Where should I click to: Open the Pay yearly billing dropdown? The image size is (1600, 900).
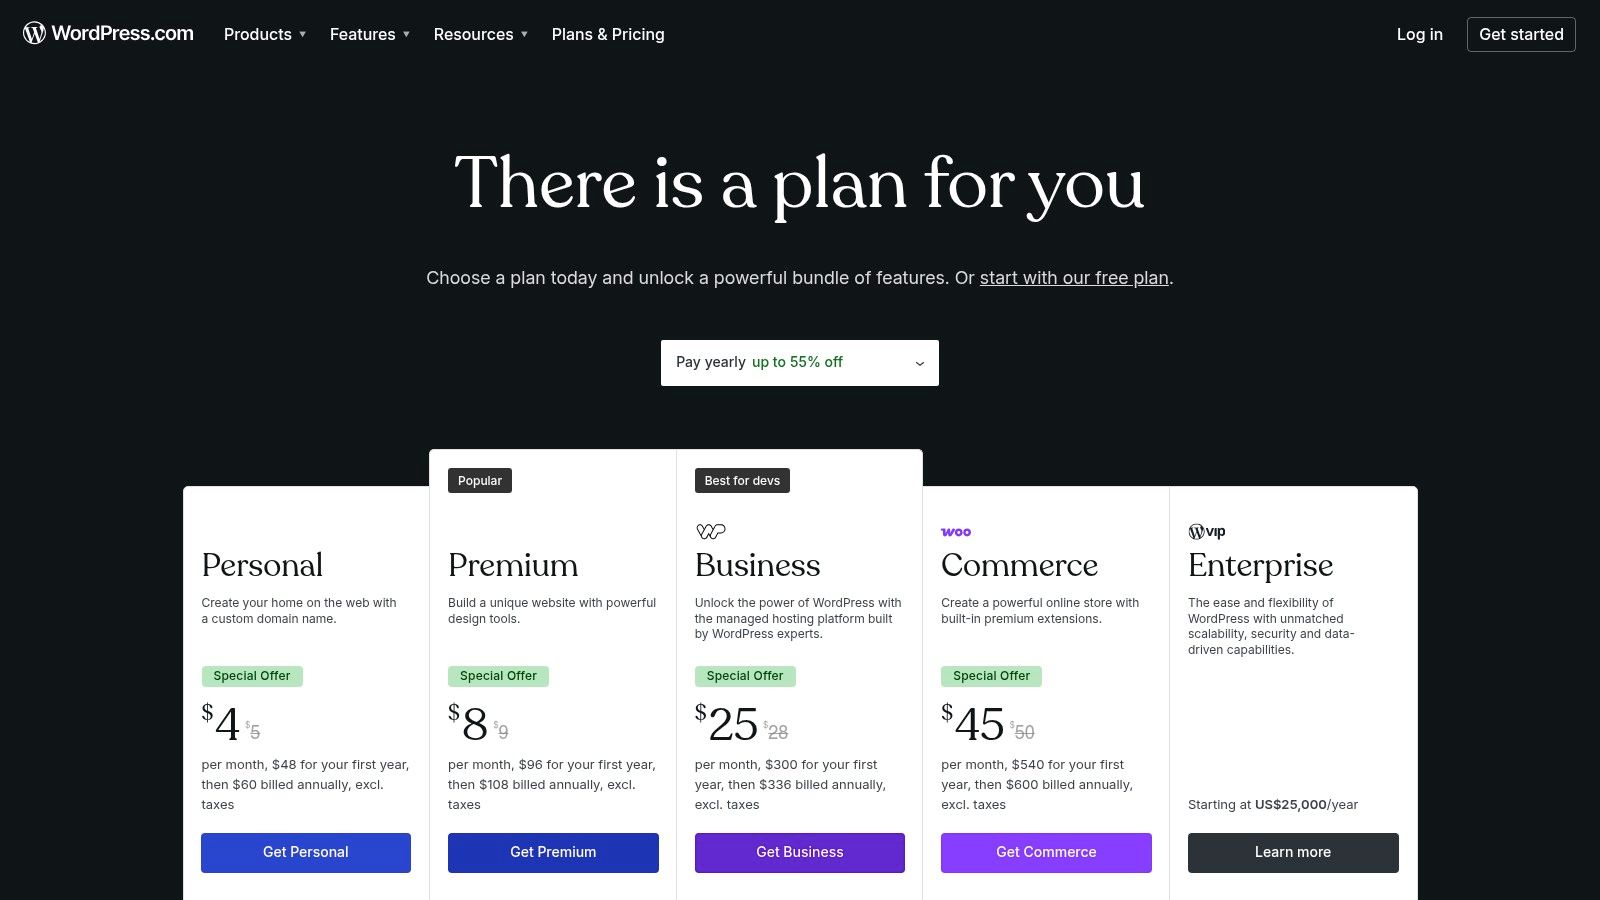coord(799,362)
